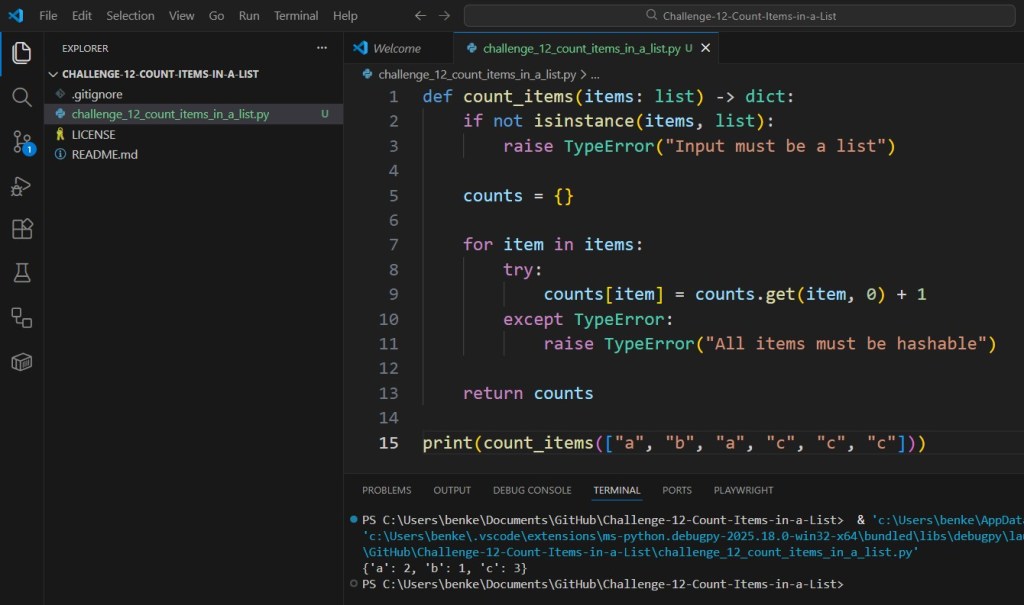This screenshot has width=1024, height=605.
Task: Close the challenge_12_count_items_in_a_list.py tab
Action: (705, 47)
